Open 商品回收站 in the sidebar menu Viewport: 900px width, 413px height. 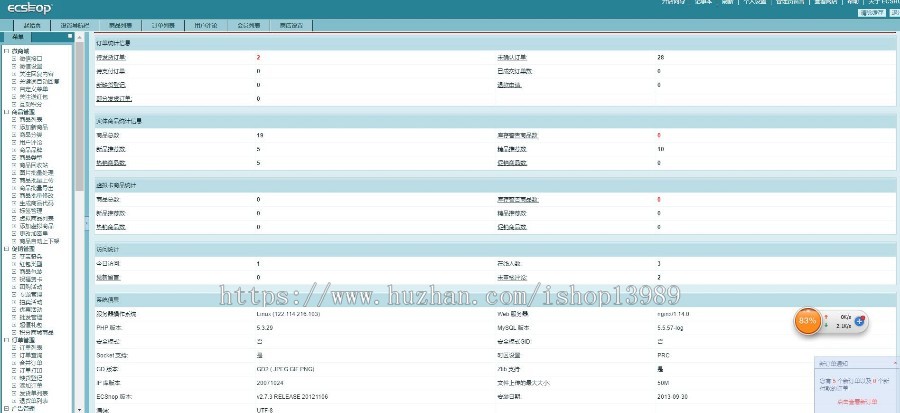point(33,165)
